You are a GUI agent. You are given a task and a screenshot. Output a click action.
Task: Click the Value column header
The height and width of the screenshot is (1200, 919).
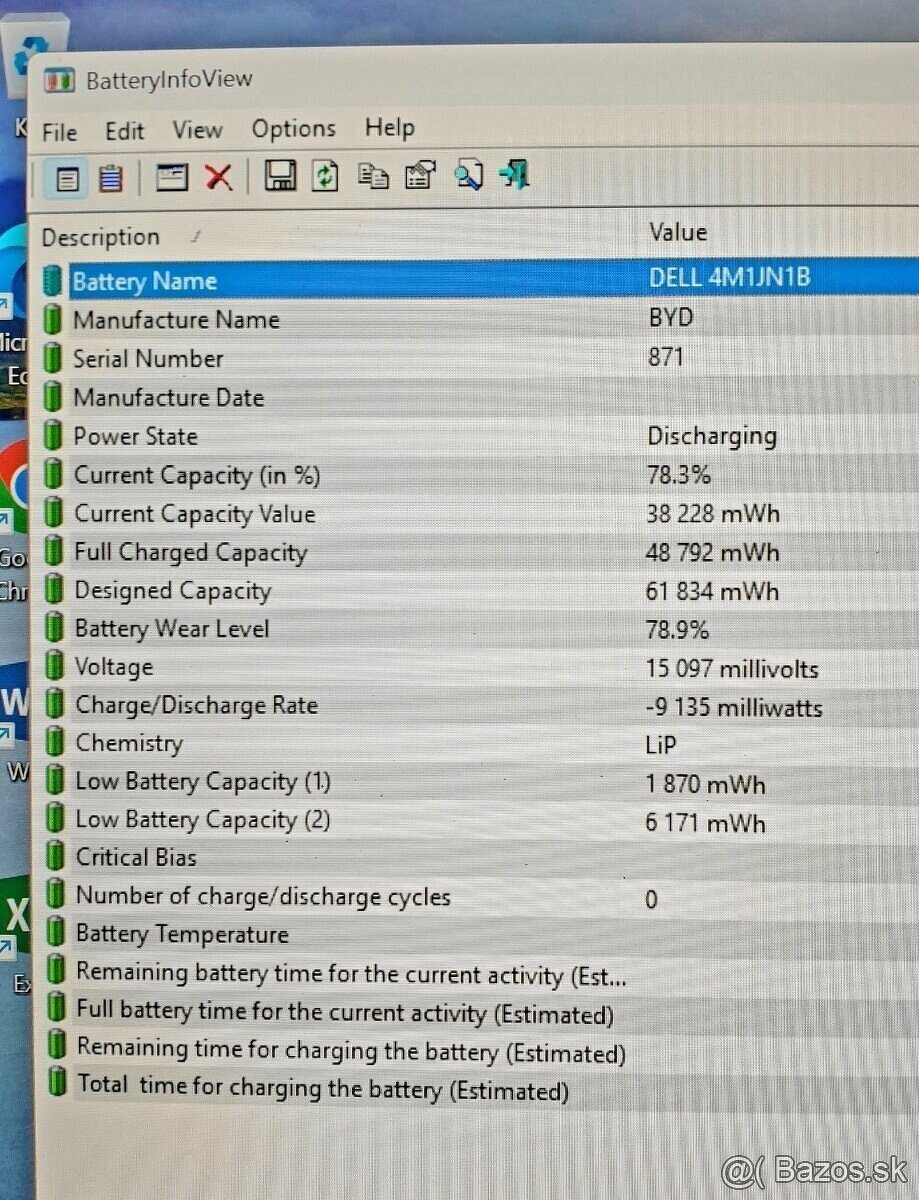[677, 232]
